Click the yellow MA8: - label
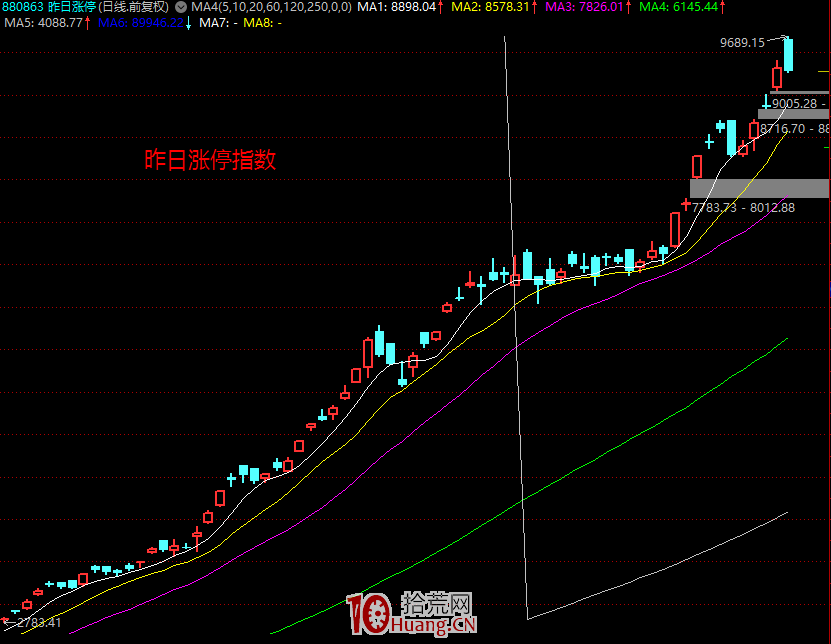The height and width of the screenshot is (644, 831). [262, 23]
